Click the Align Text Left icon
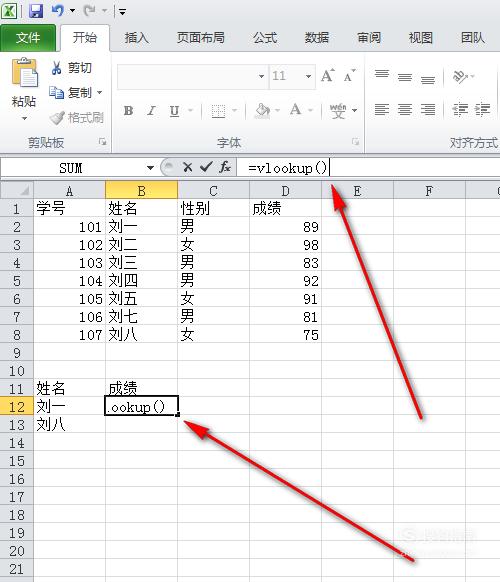The height and width of the screenshot is (582, 500). click(382, 110)
